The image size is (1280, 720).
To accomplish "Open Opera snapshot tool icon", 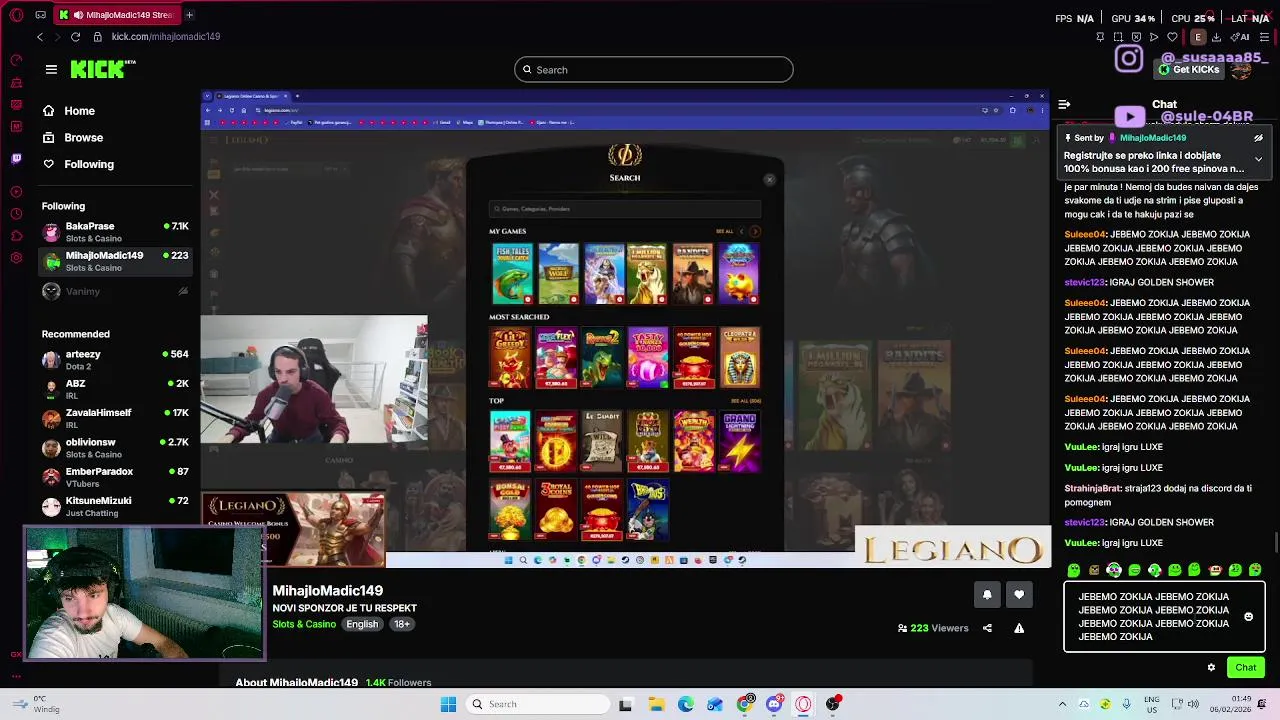I will [1118, 37].
